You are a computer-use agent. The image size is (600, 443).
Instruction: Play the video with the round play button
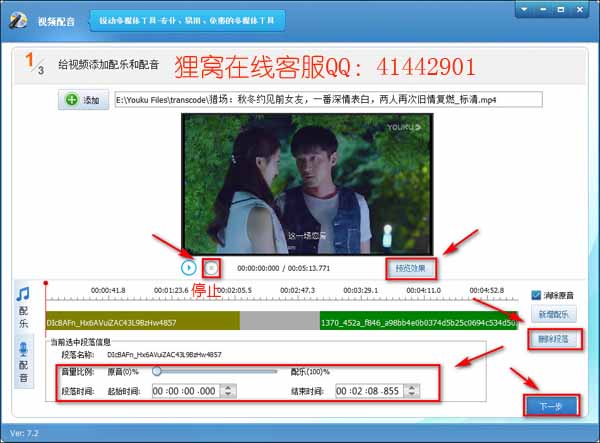[x=189, y=268]
